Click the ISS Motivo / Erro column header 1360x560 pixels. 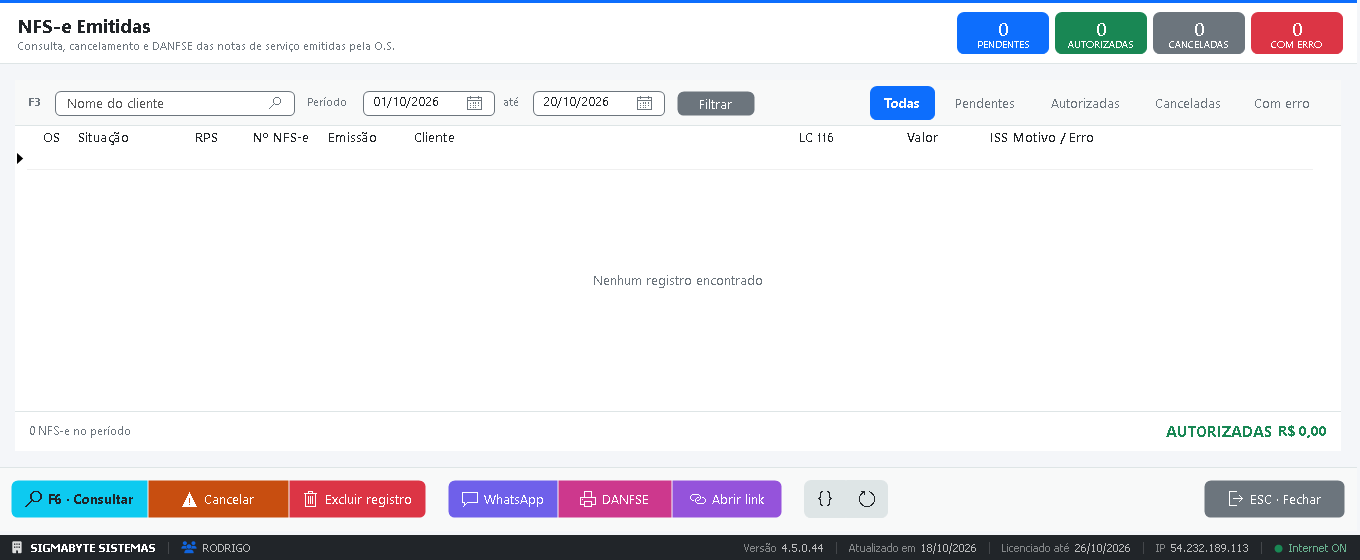[1042, 138]
